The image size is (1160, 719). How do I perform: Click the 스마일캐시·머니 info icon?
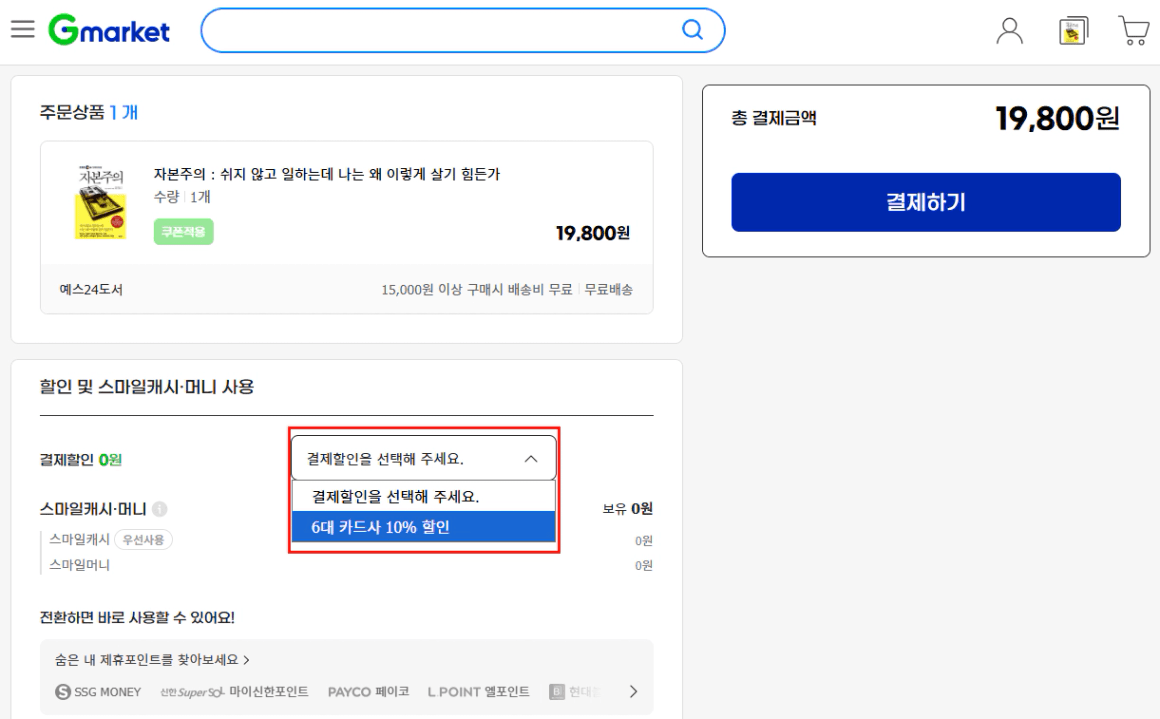(160, 509)
